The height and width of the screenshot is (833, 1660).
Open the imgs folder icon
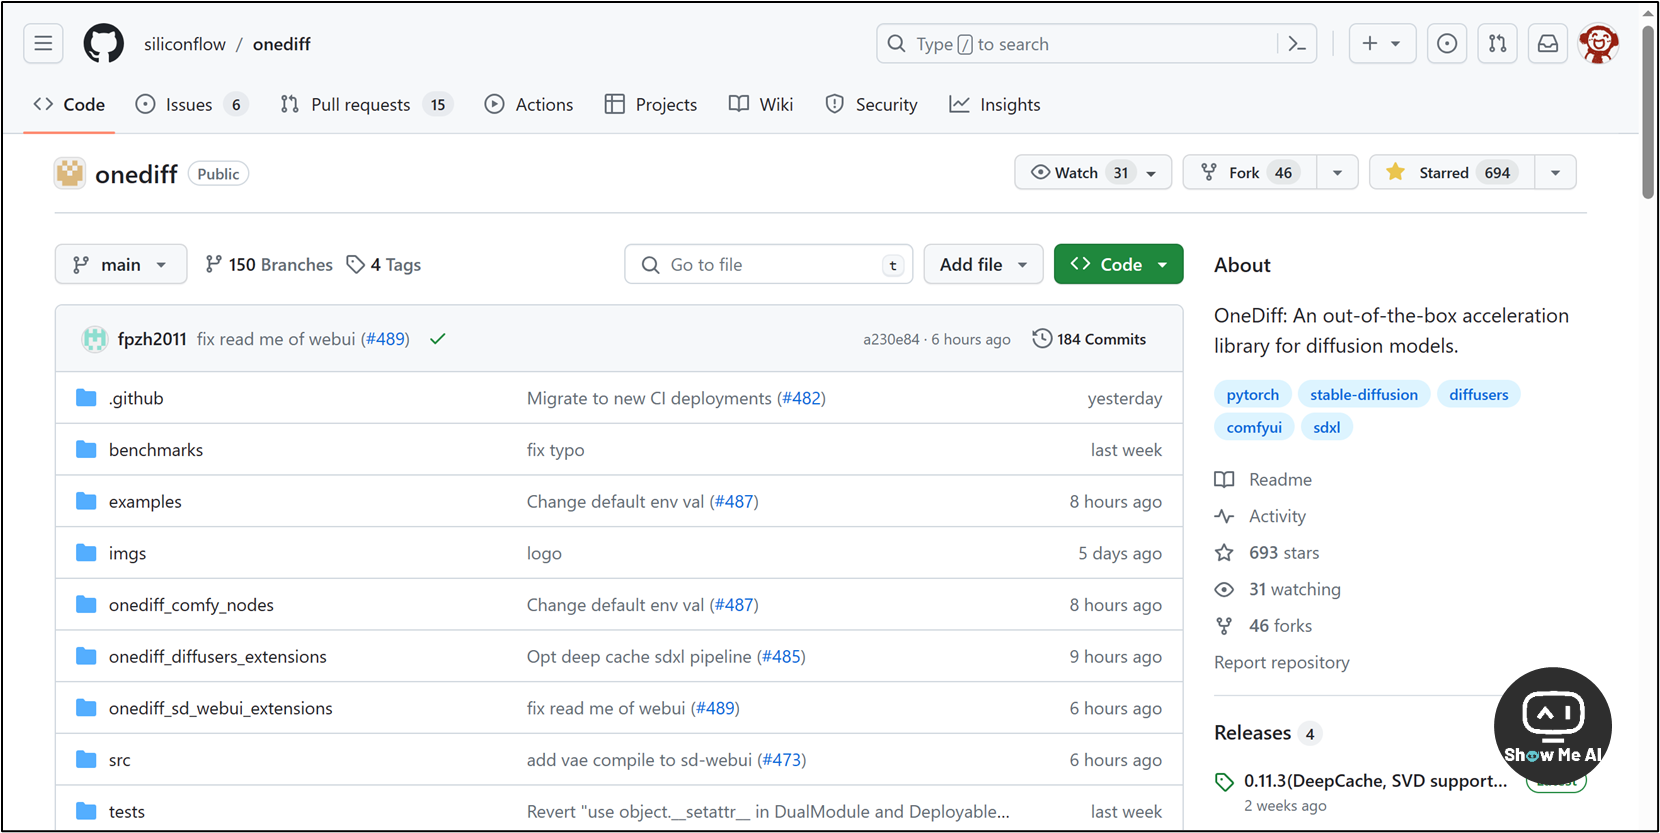pyautogui.click(x=86, y=553)
